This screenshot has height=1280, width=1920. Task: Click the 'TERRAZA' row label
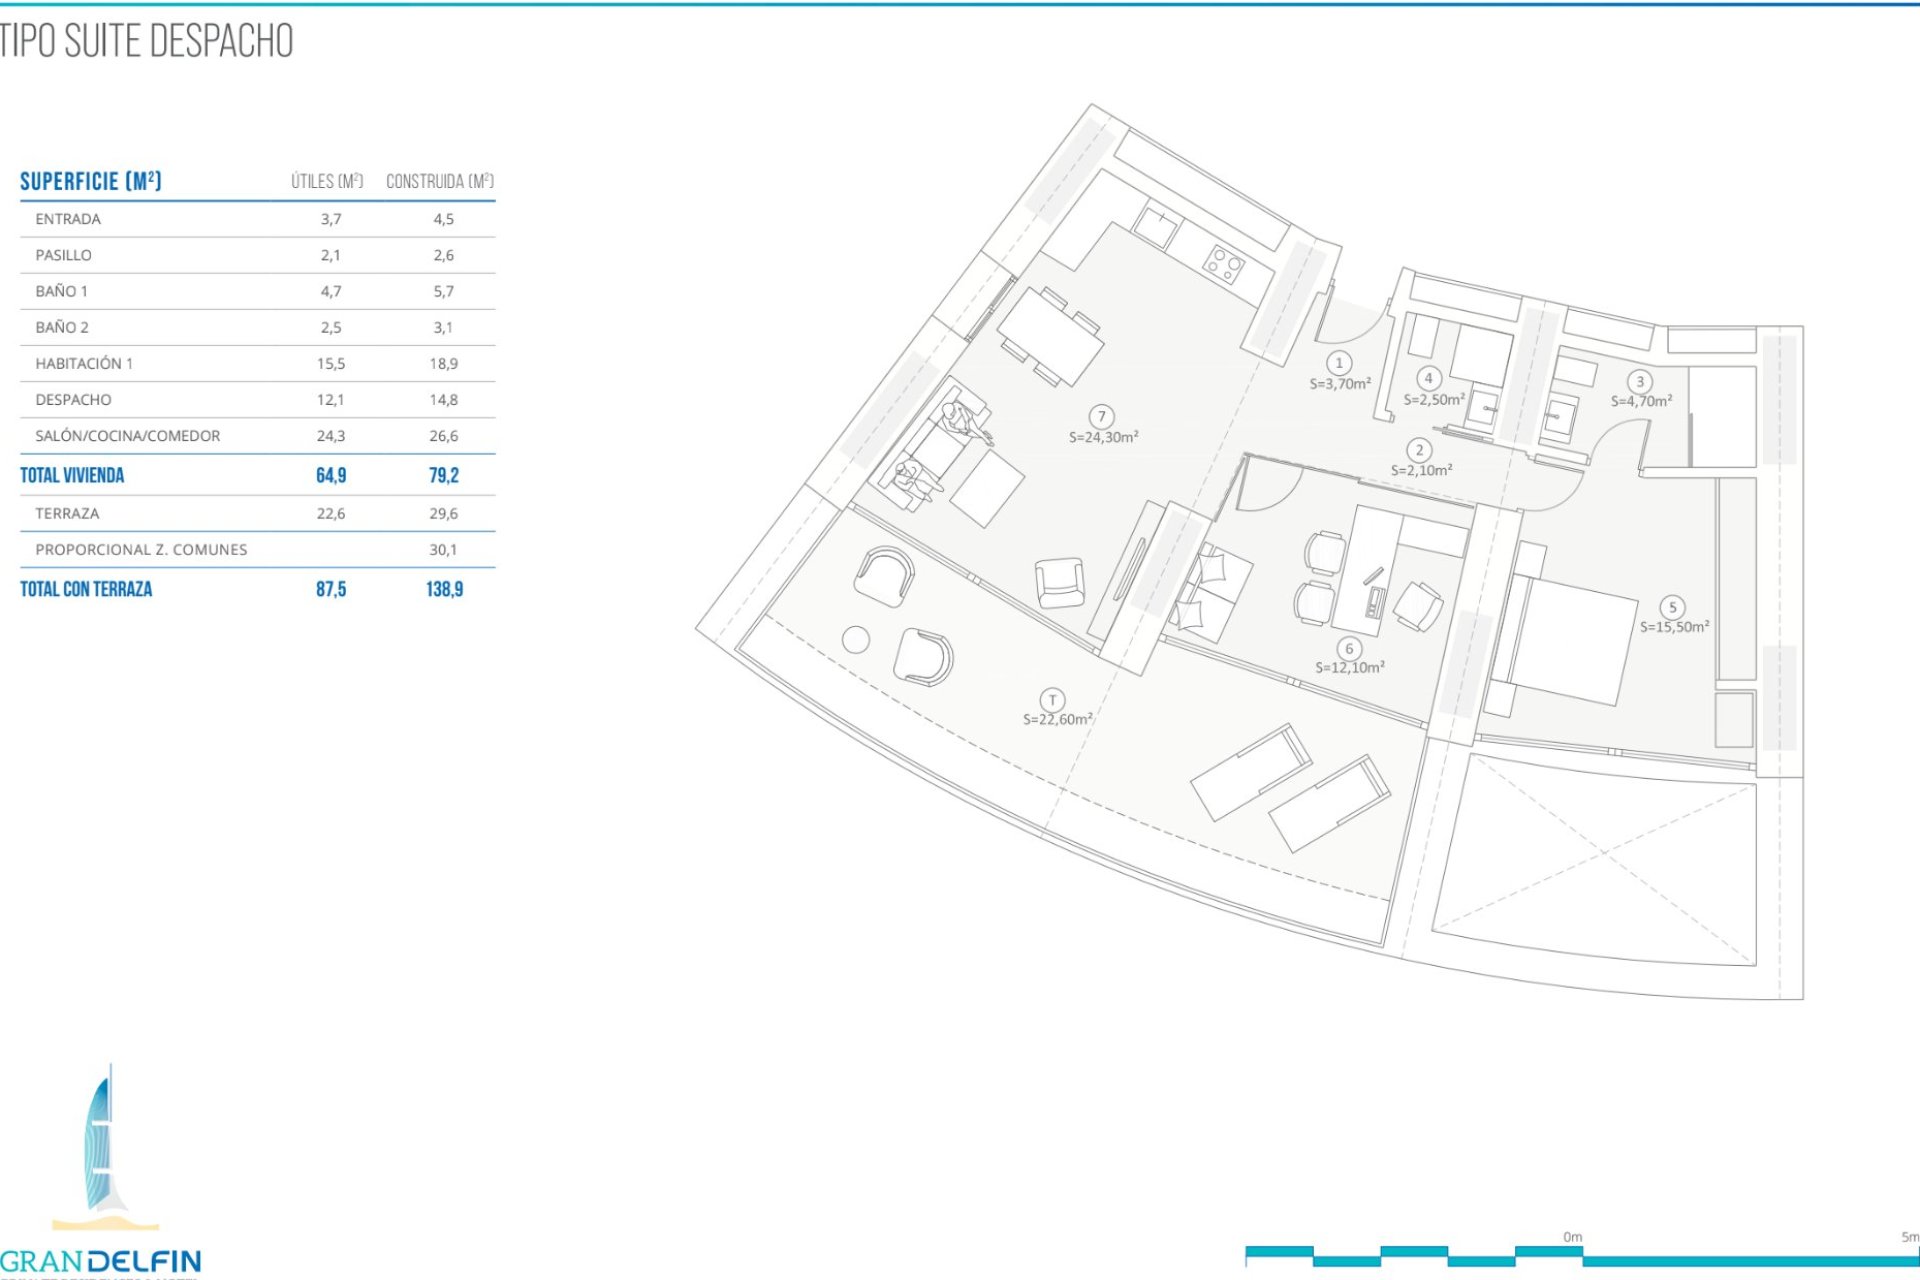pyautogui.click(x=67, y=513)
